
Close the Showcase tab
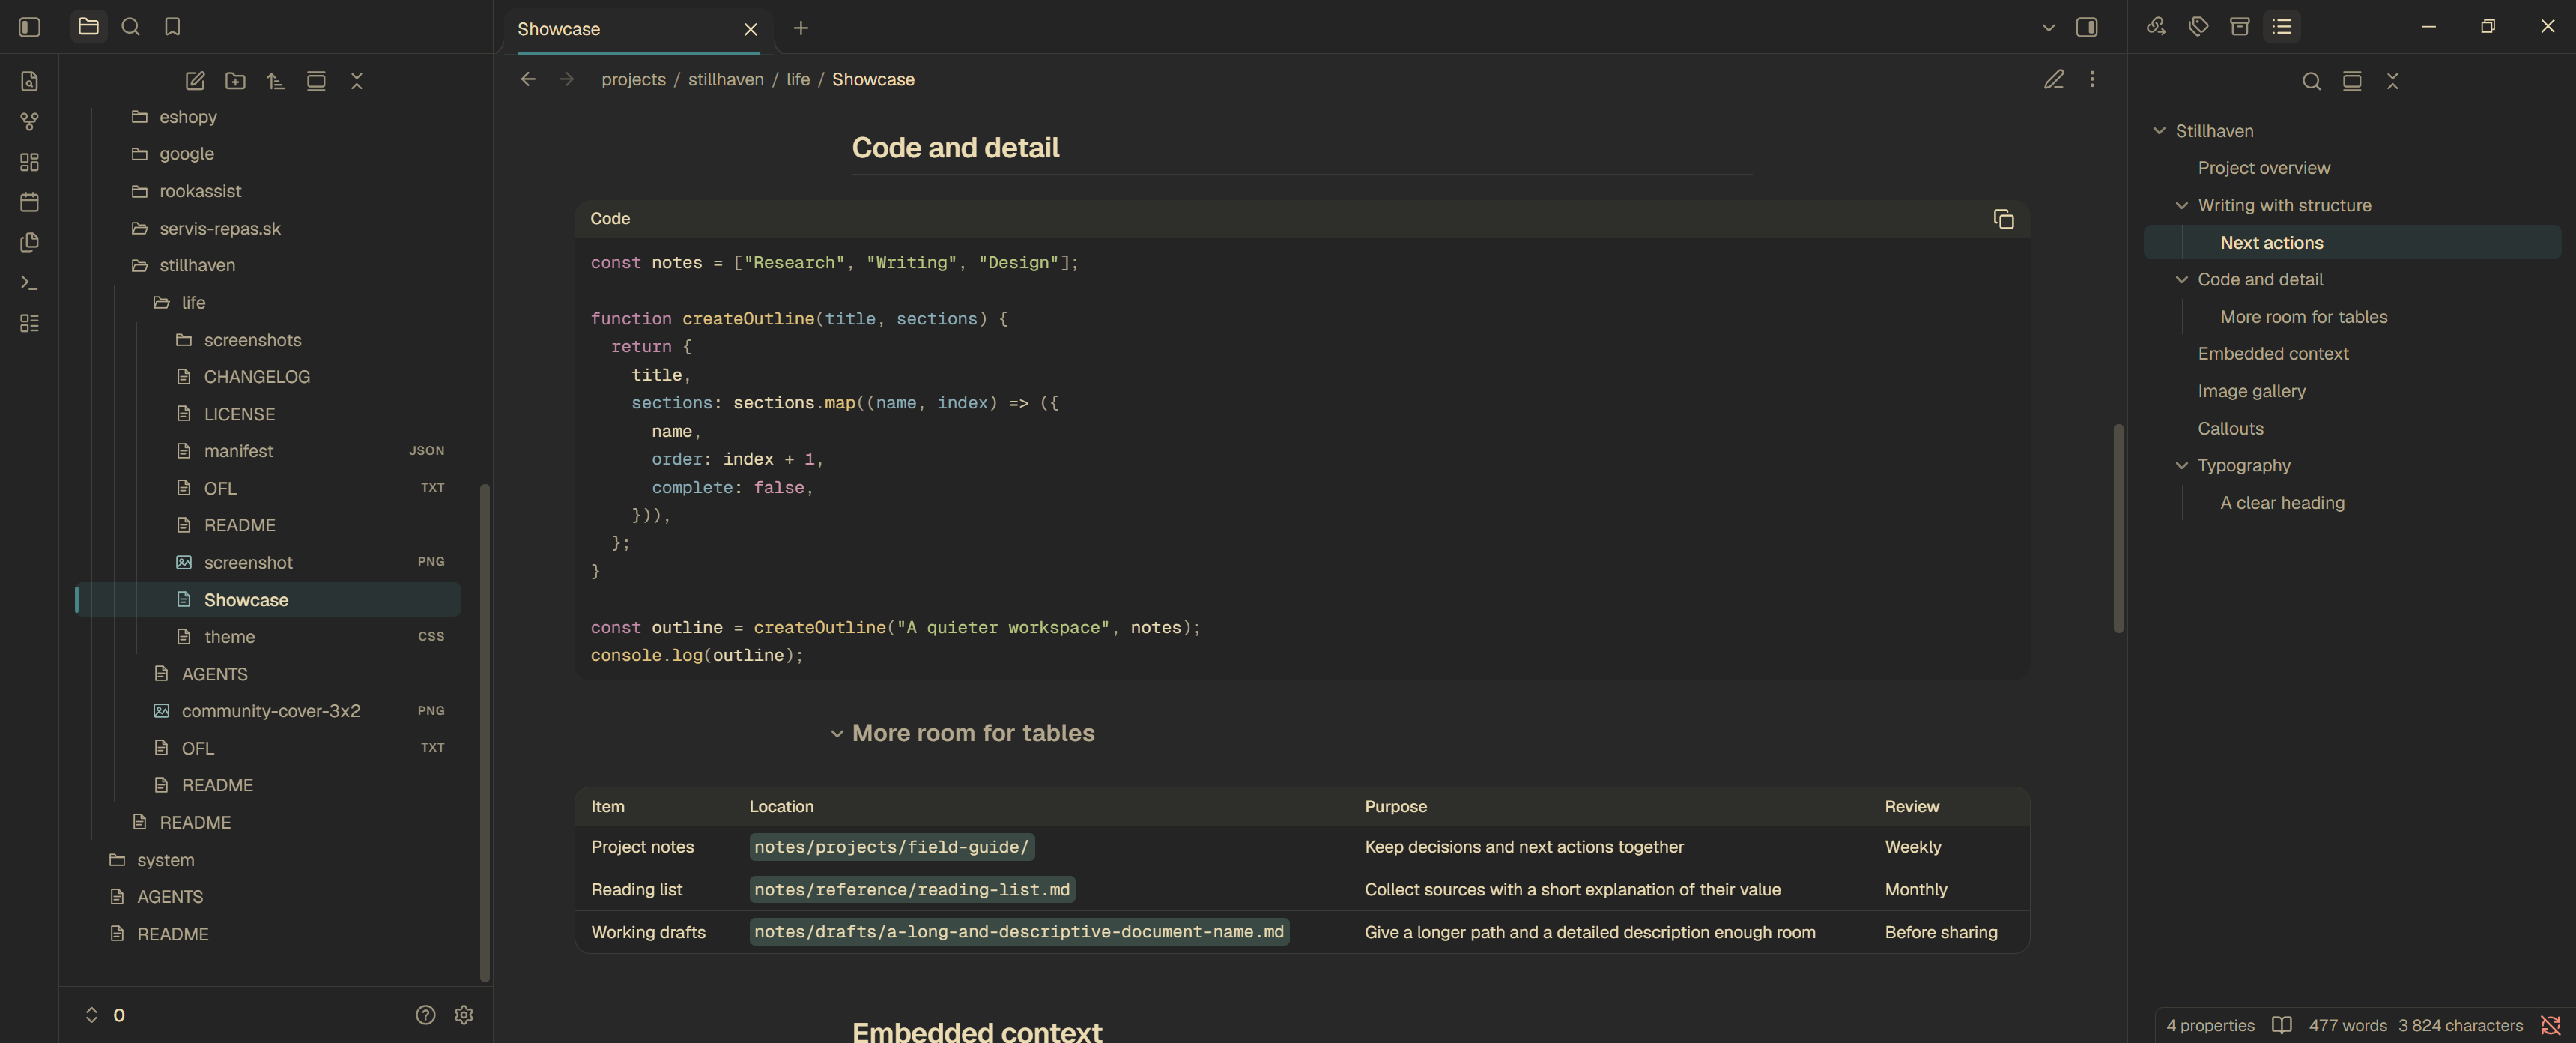(751, 29)
